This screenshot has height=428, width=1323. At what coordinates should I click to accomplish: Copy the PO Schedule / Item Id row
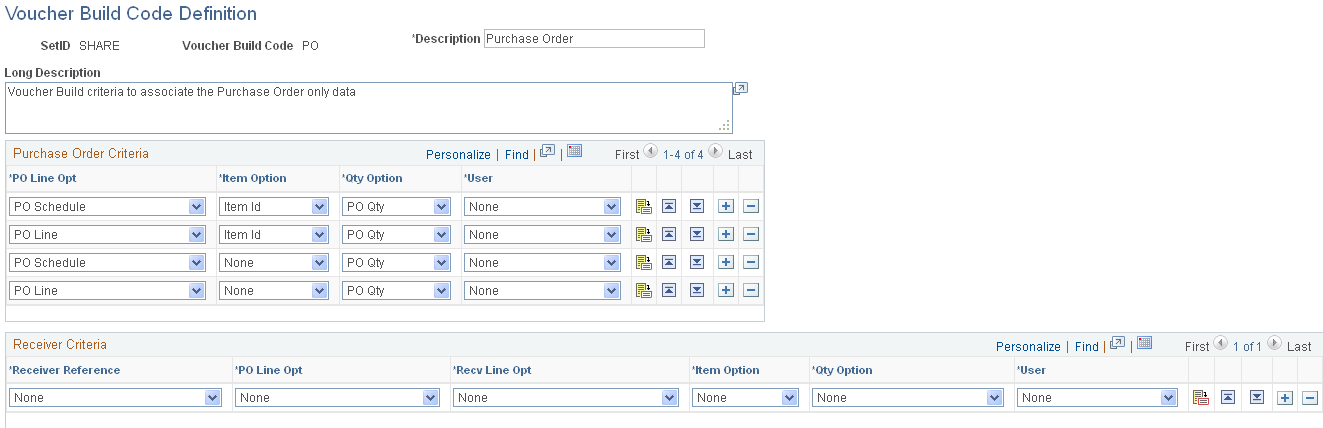tap(644, 207)
